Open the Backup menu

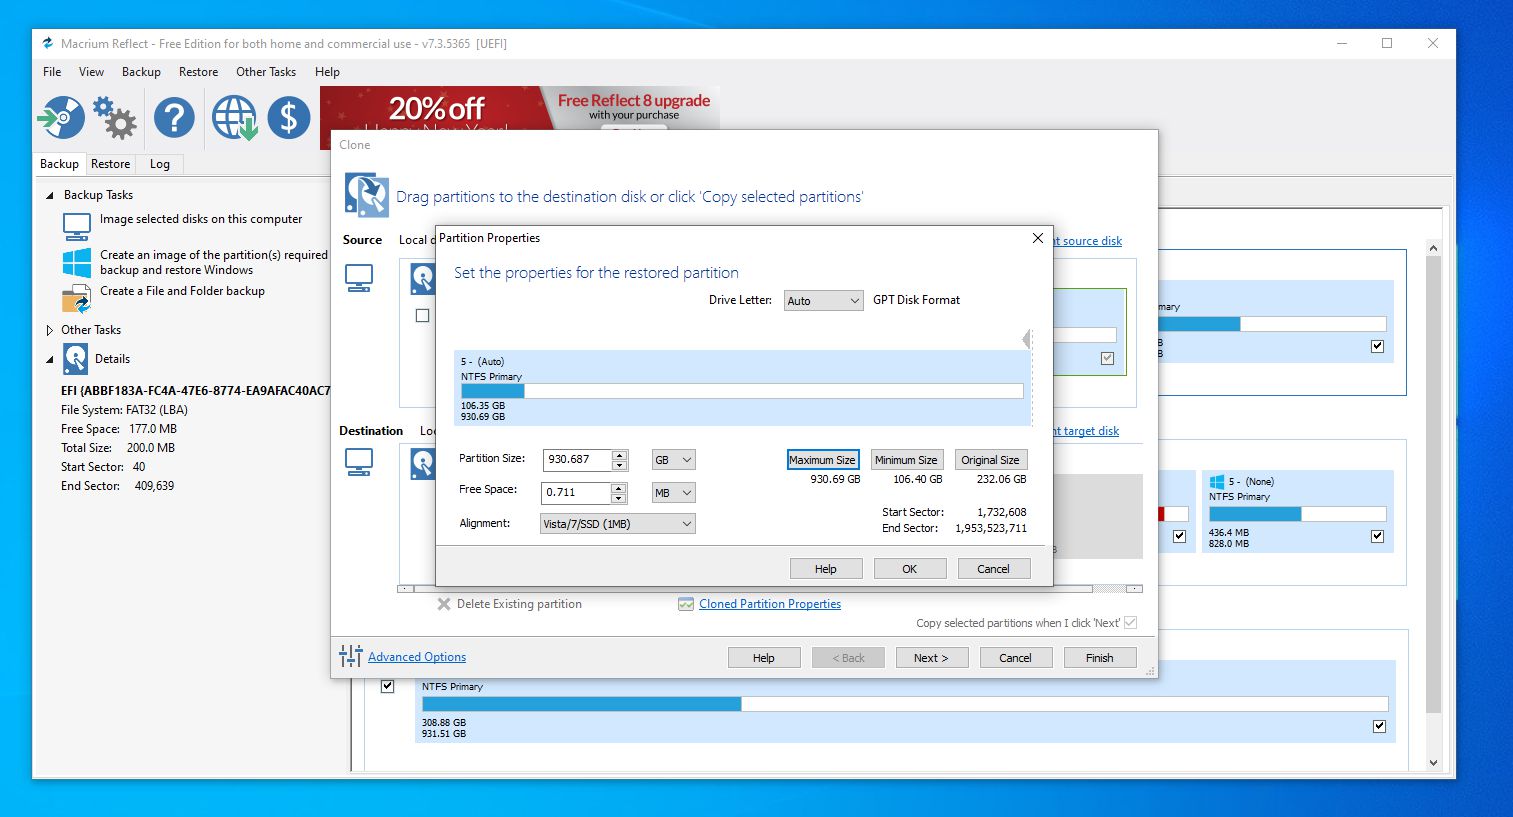(141, 72)
